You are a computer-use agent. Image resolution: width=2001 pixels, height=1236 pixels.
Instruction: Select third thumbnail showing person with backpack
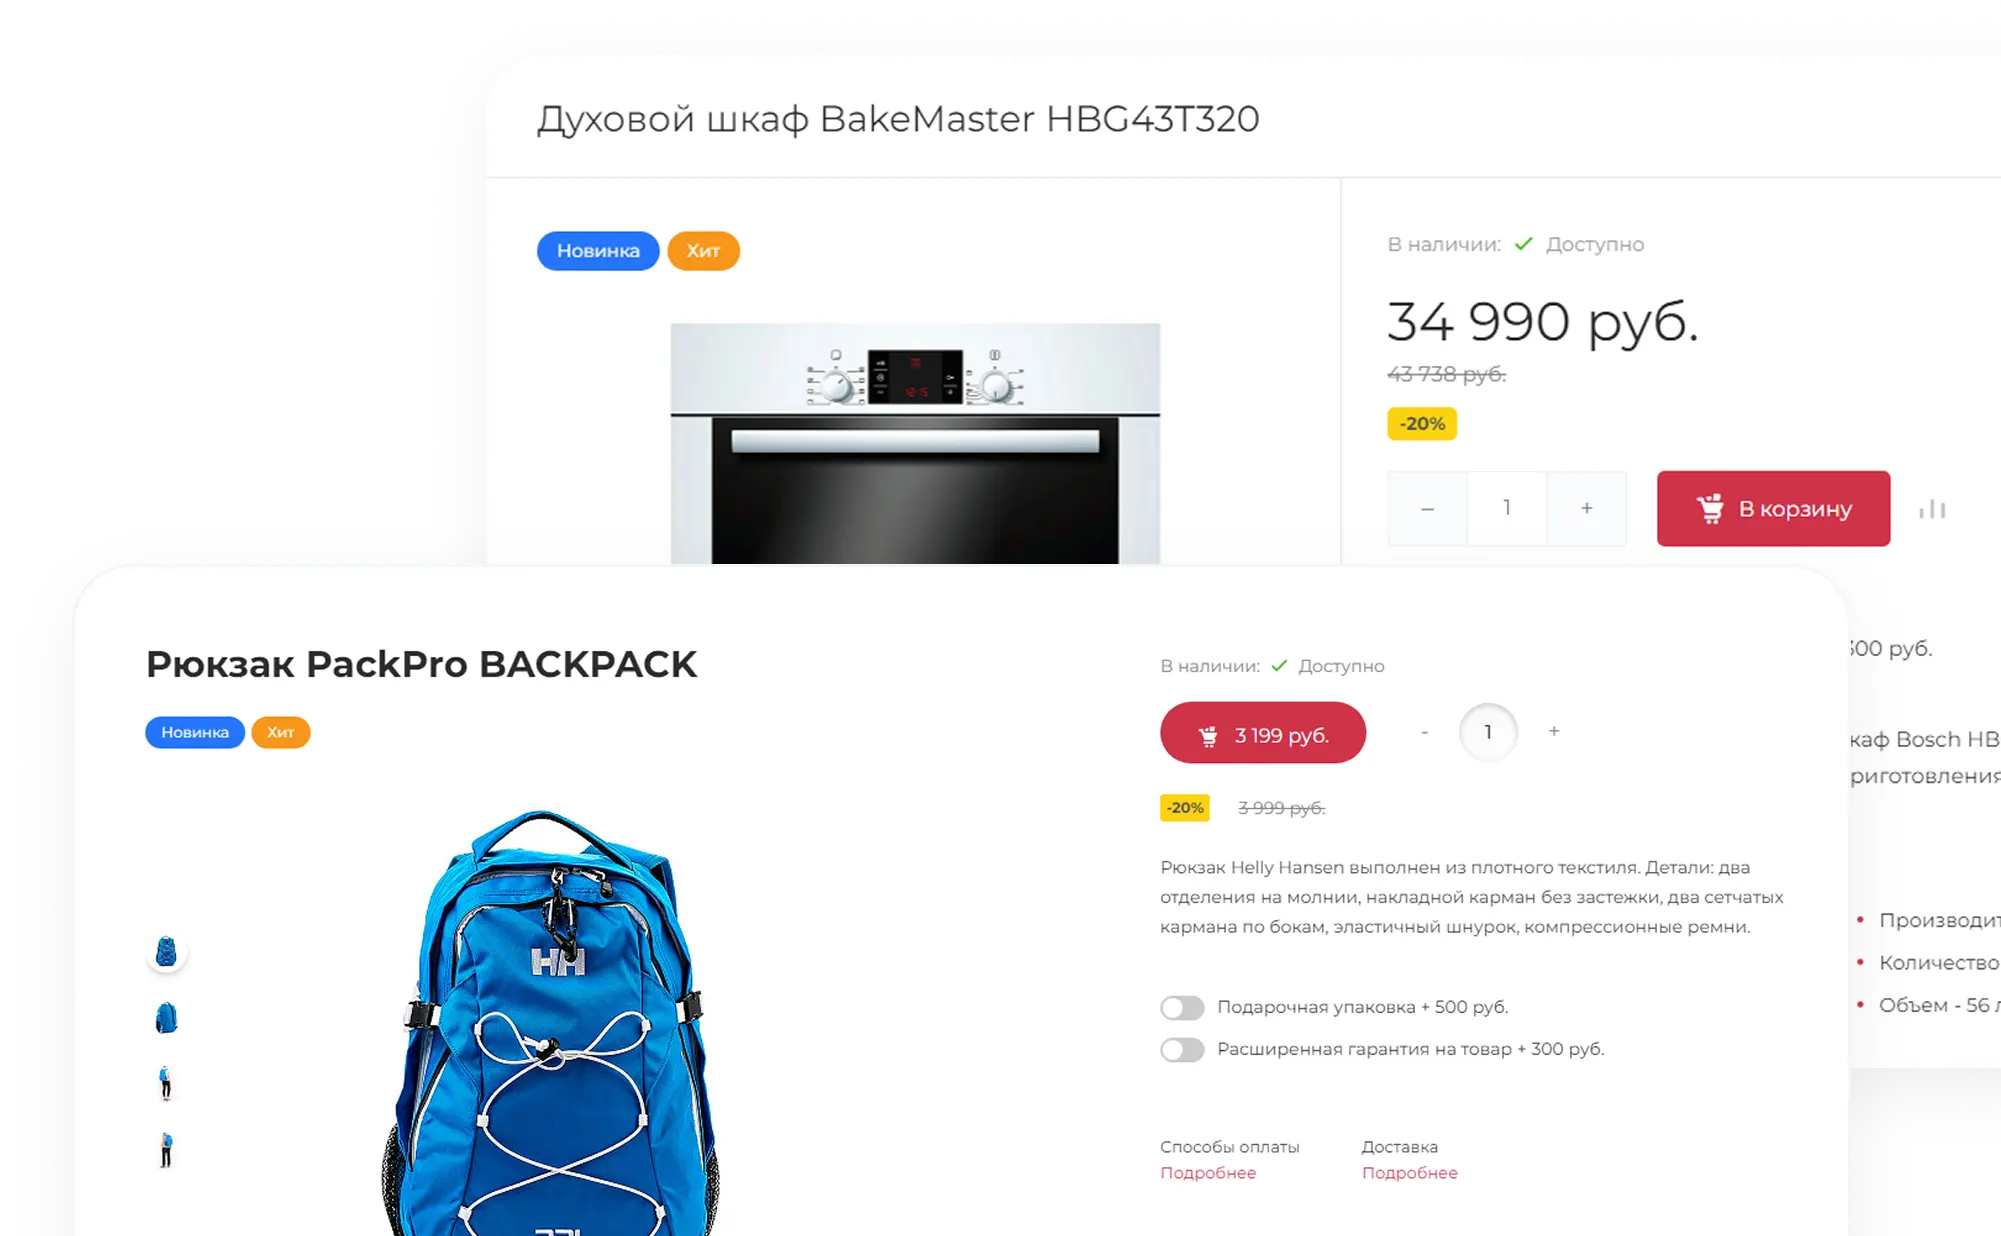(x=166, y=1083)
